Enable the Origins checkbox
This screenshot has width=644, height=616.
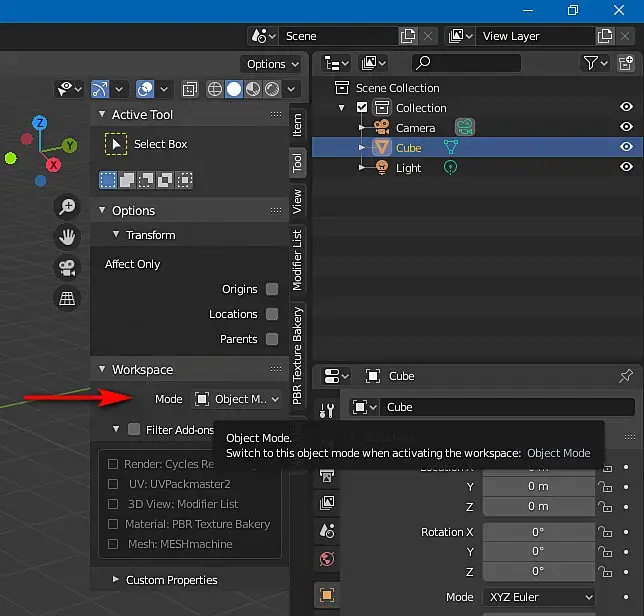(x=271, y=289)
